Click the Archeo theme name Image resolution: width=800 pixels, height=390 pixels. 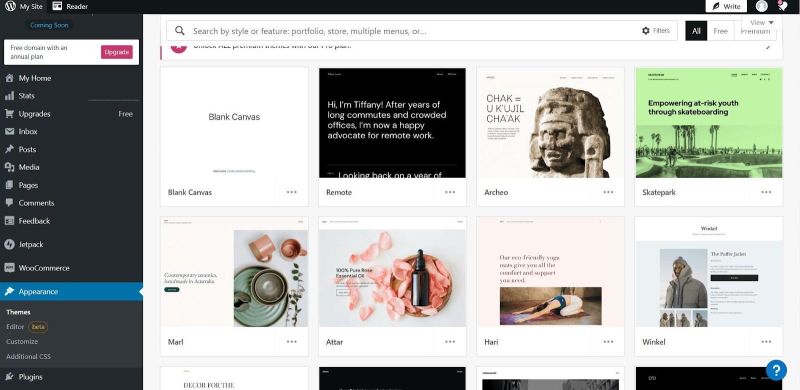pyautogui.click(x=496, y=192)
